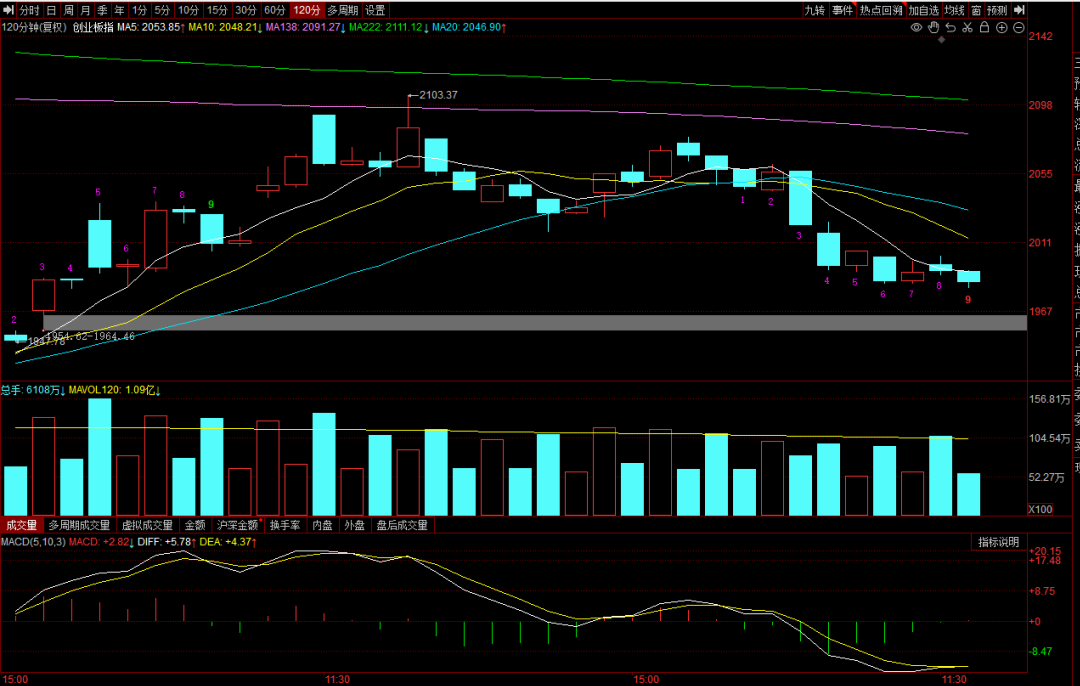Click the MACD(5,10,3) parameter label
The image size is (1080, 686).
click(33, 542)
